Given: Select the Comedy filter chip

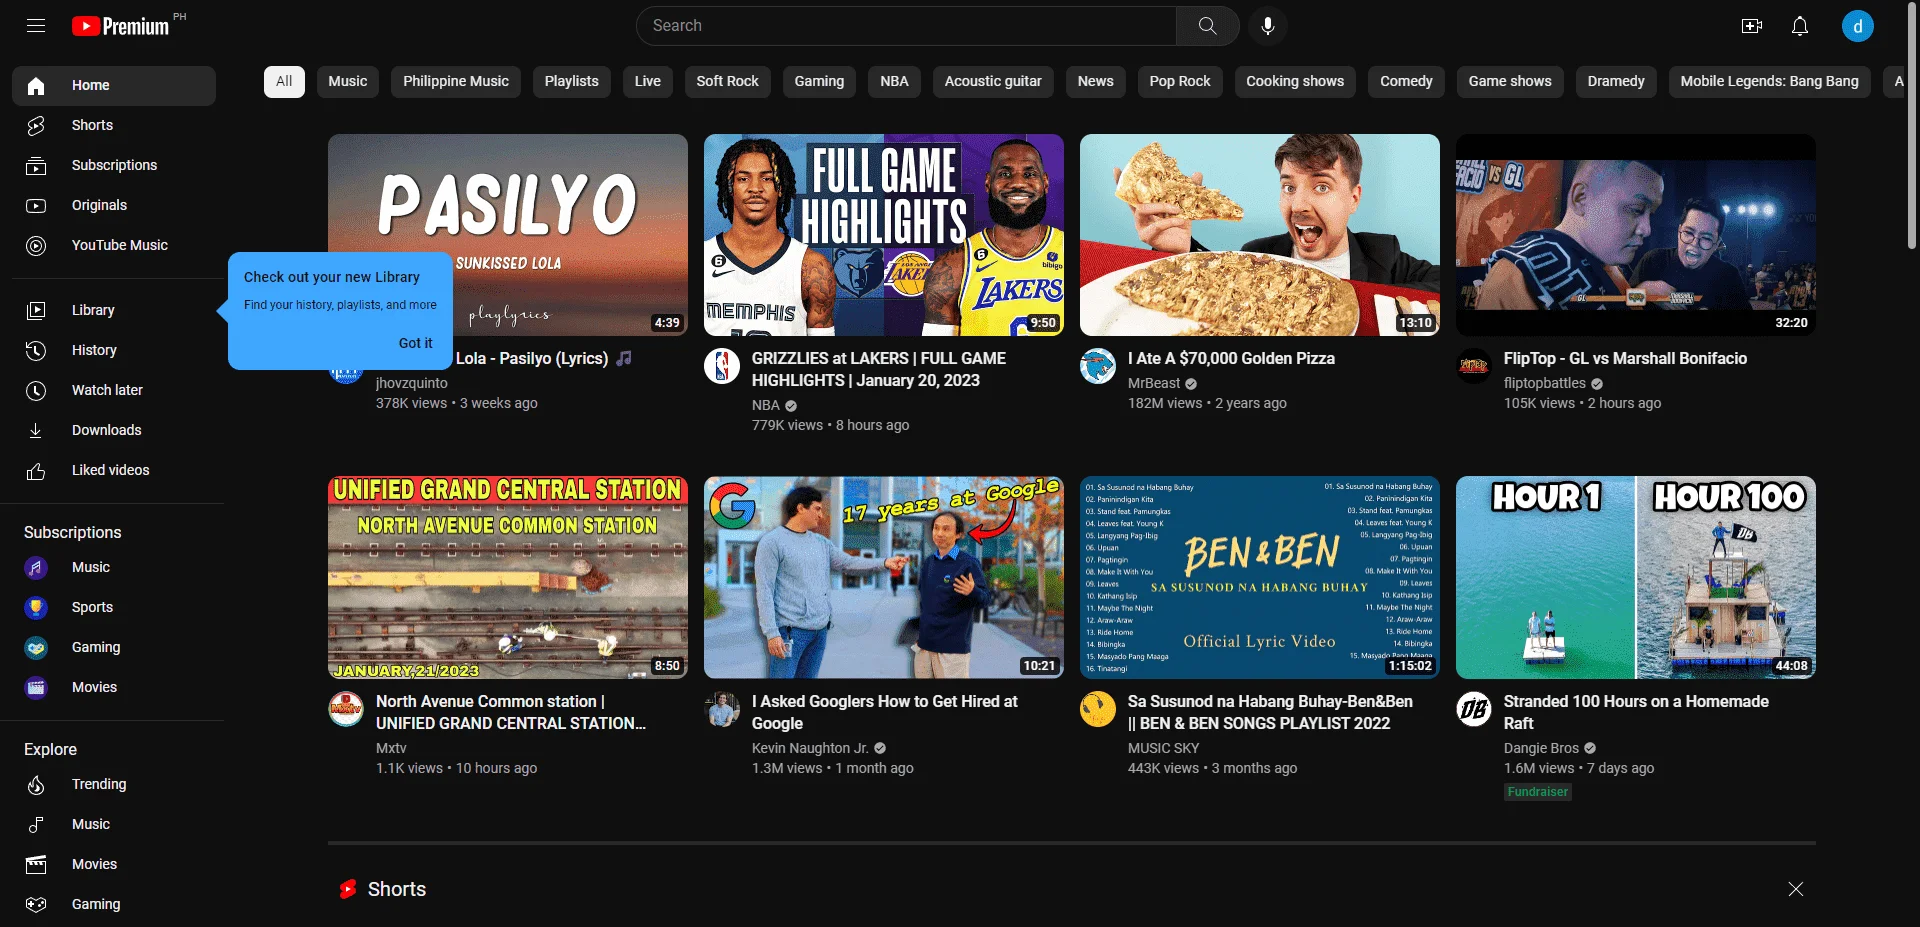Looking at the screenshot, I should click(x=1407, y=82).
